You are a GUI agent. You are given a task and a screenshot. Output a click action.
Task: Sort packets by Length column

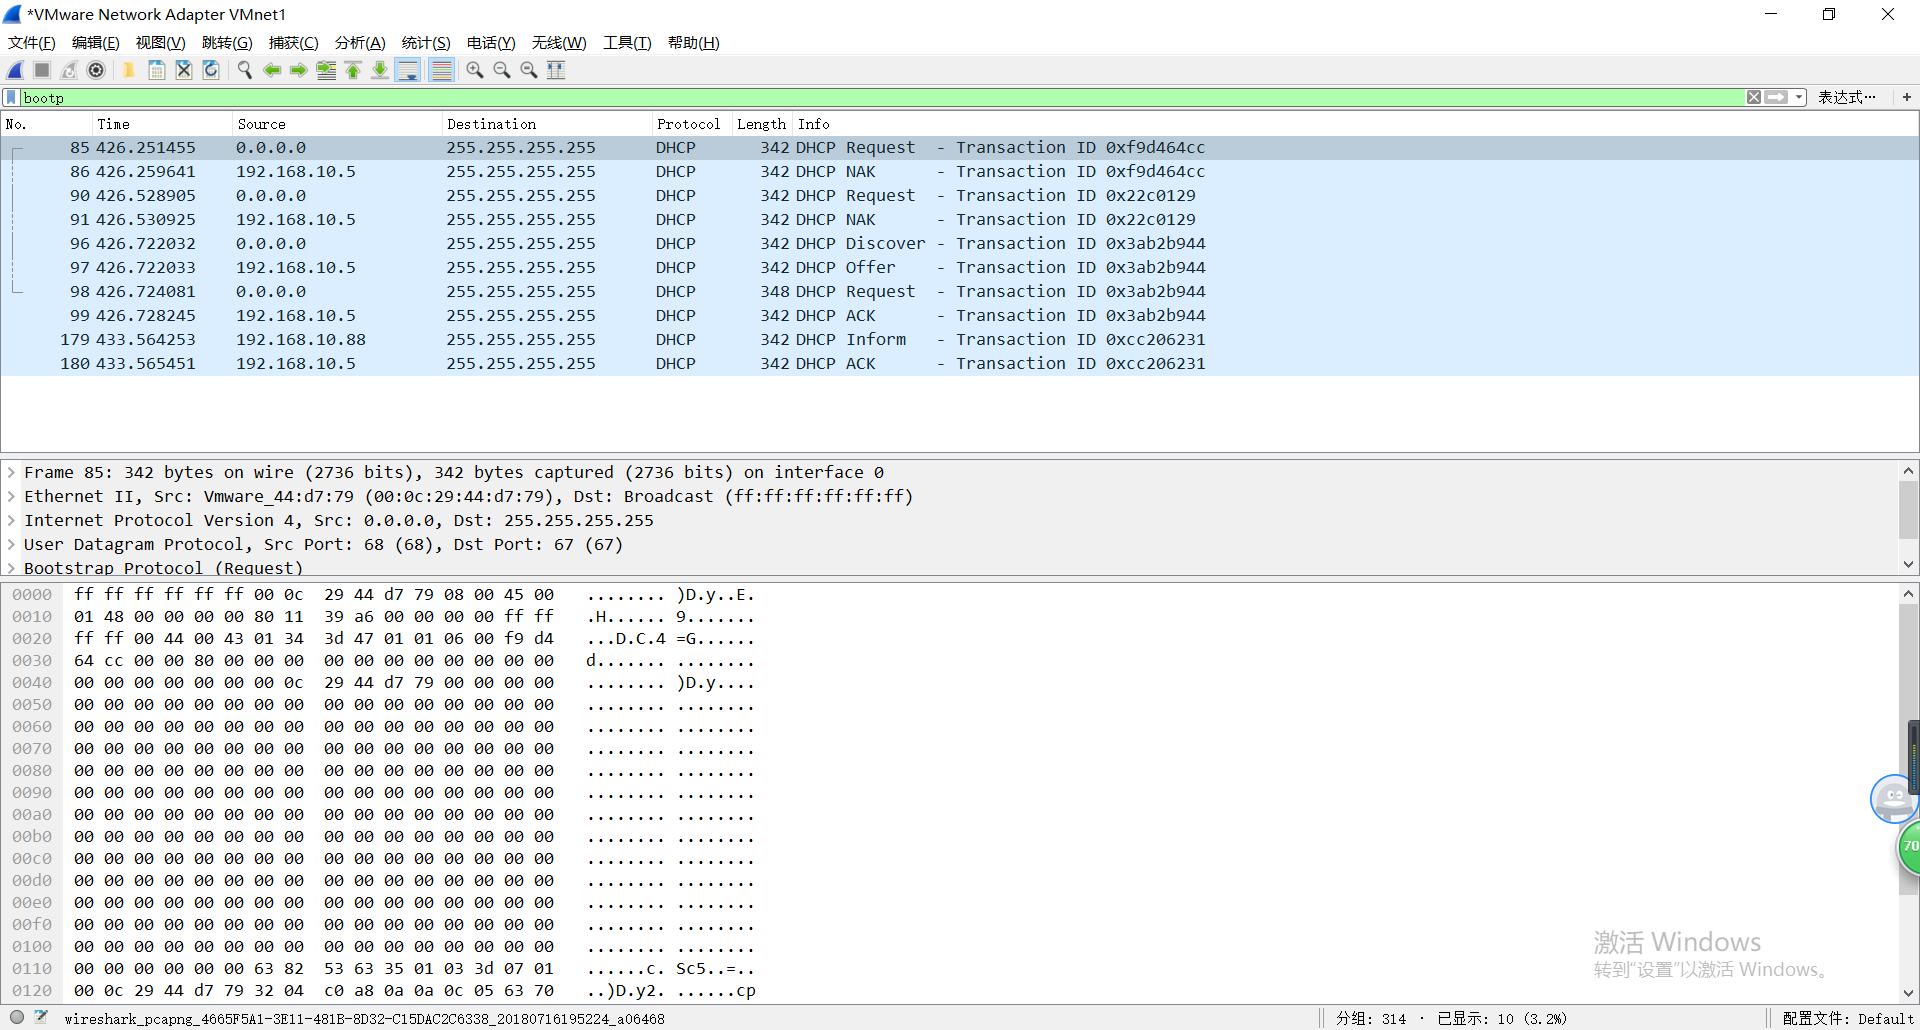tap(762, 124)
